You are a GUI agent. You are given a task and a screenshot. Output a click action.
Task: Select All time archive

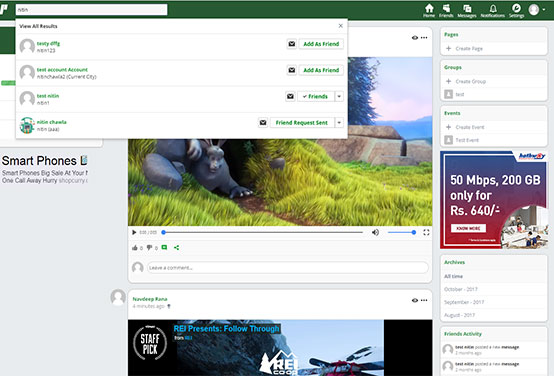[x=453, y=276]
